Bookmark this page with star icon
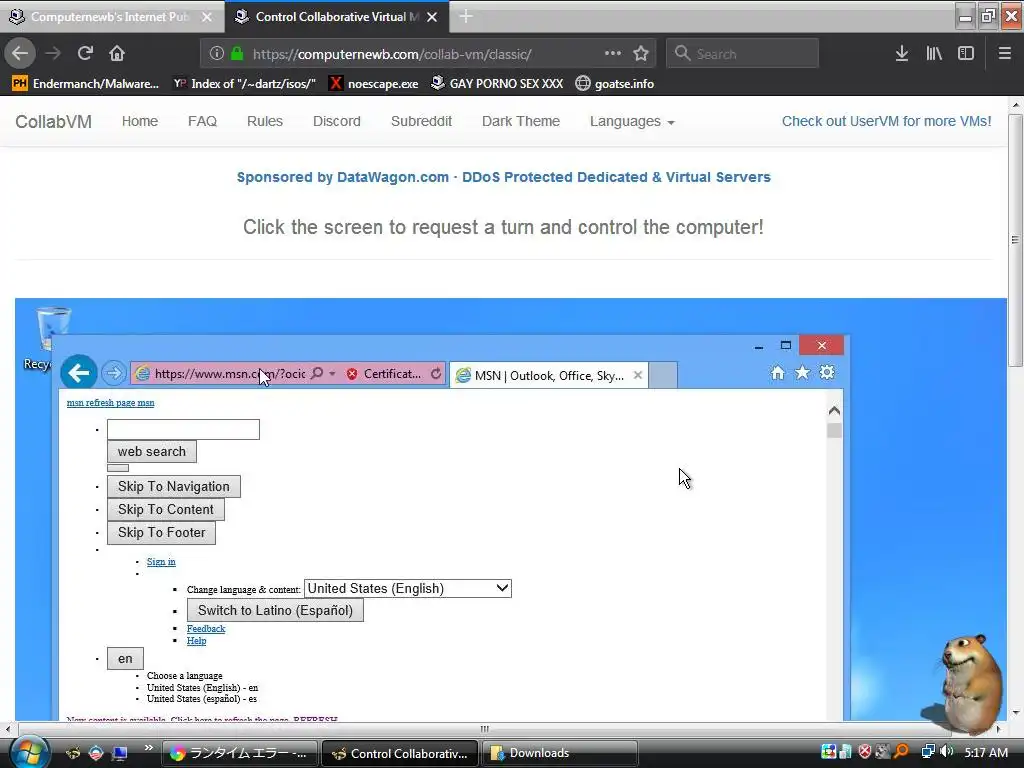Image resolution: width=1024 pixels, height=768 pixels. point(641,54)
